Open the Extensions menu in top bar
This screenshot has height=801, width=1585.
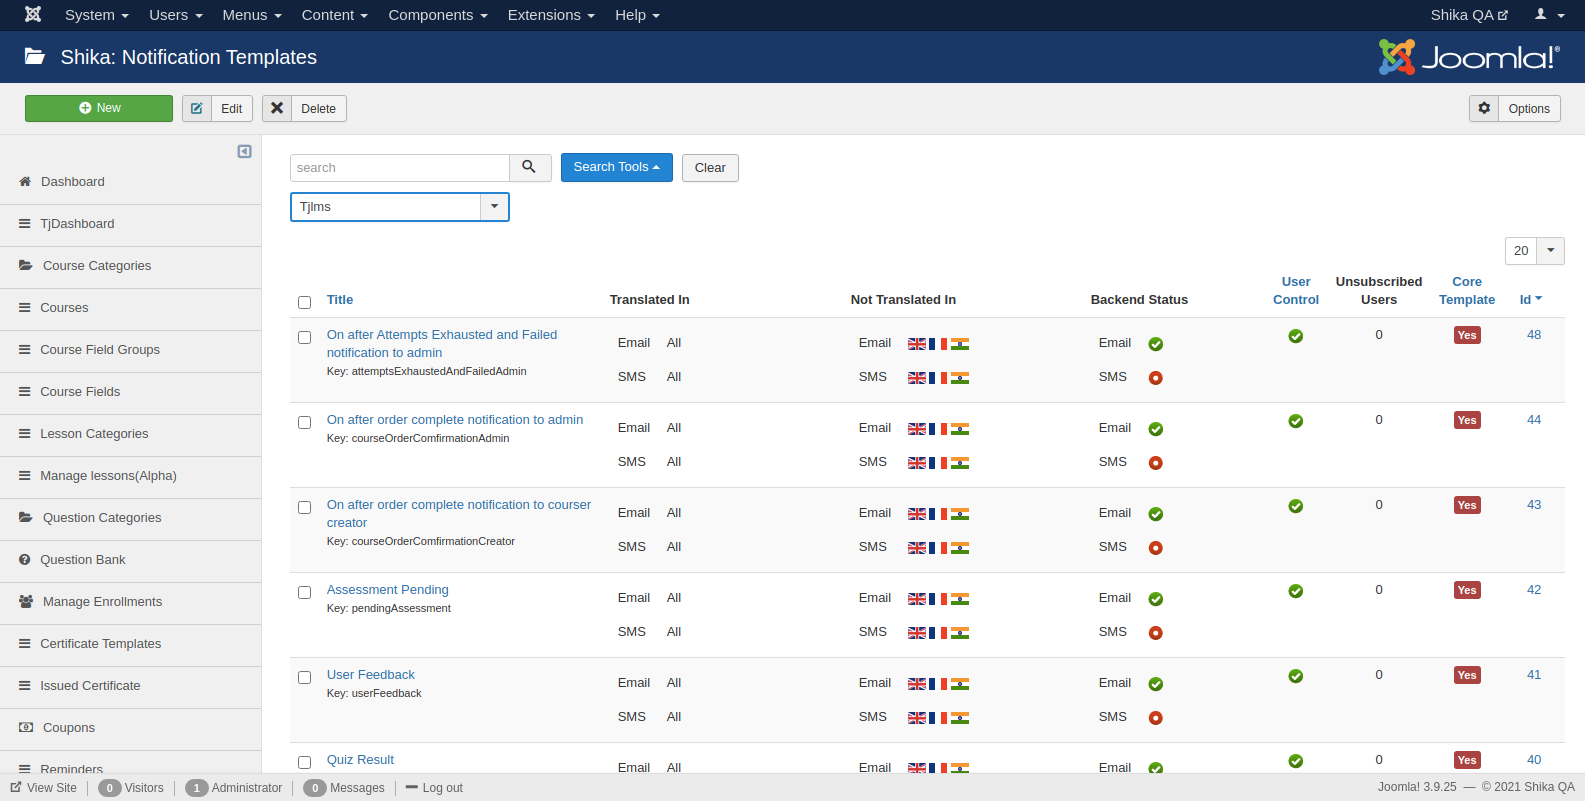point(550,15)
